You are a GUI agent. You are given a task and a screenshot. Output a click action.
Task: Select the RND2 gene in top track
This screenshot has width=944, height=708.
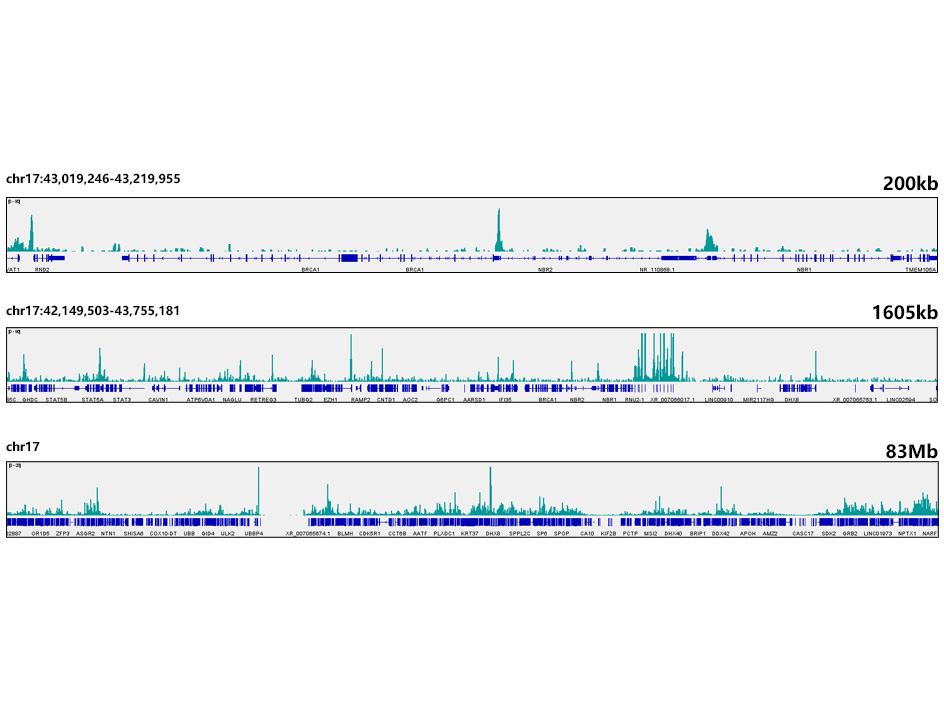(x=42, y=270)
